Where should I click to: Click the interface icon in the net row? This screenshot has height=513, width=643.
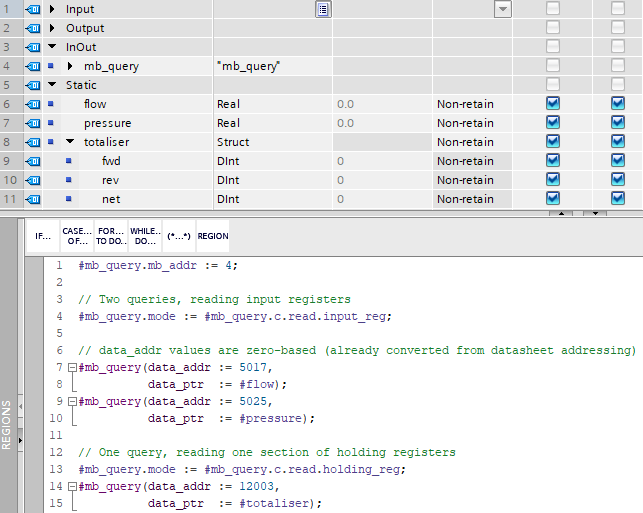coord(33,199)
